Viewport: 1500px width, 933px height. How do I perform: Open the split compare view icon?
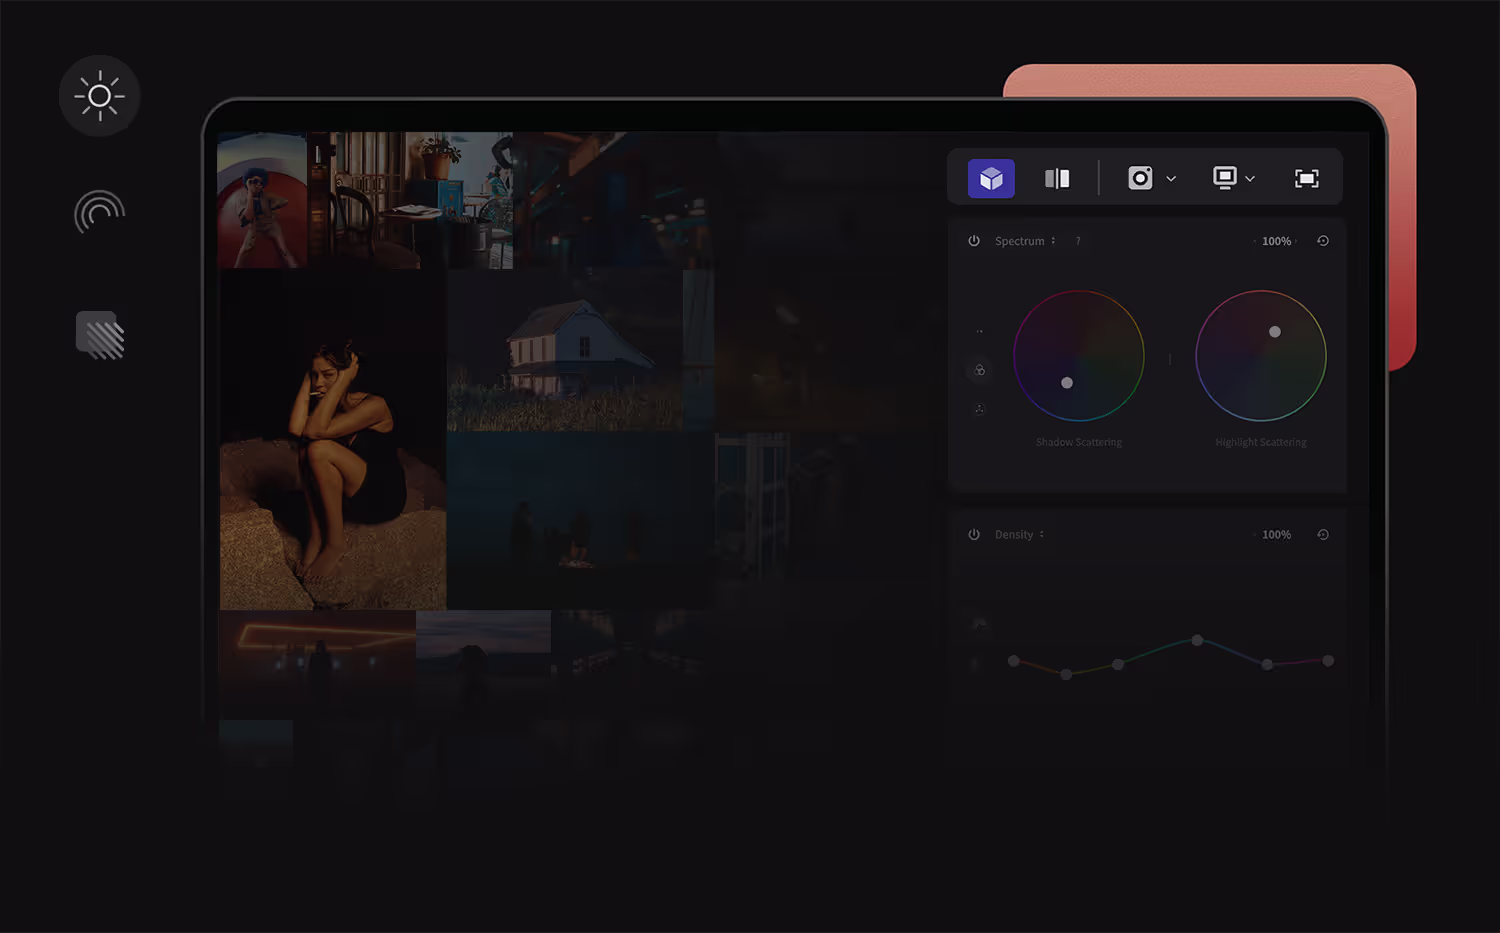click(x=1057, y=178)
